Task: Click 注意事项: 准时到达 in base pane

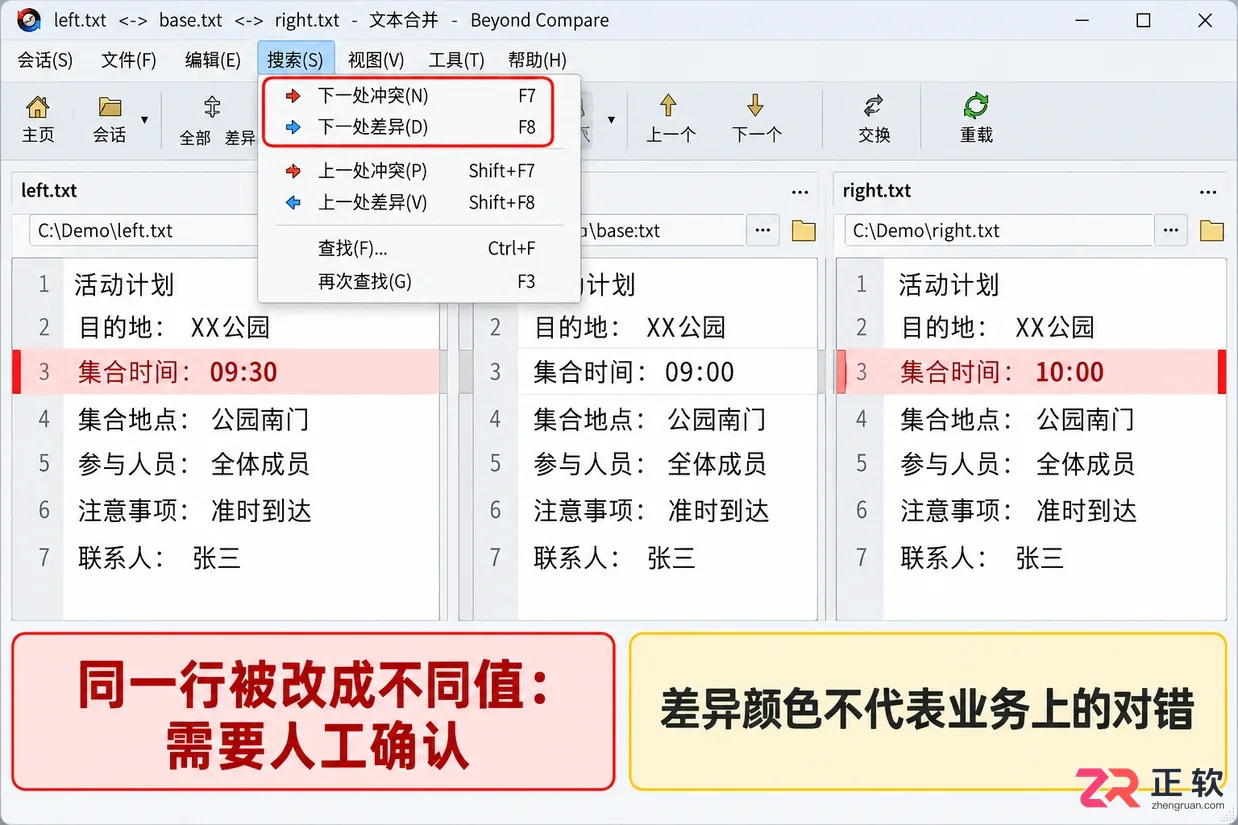Action: (x=651, y=511)
